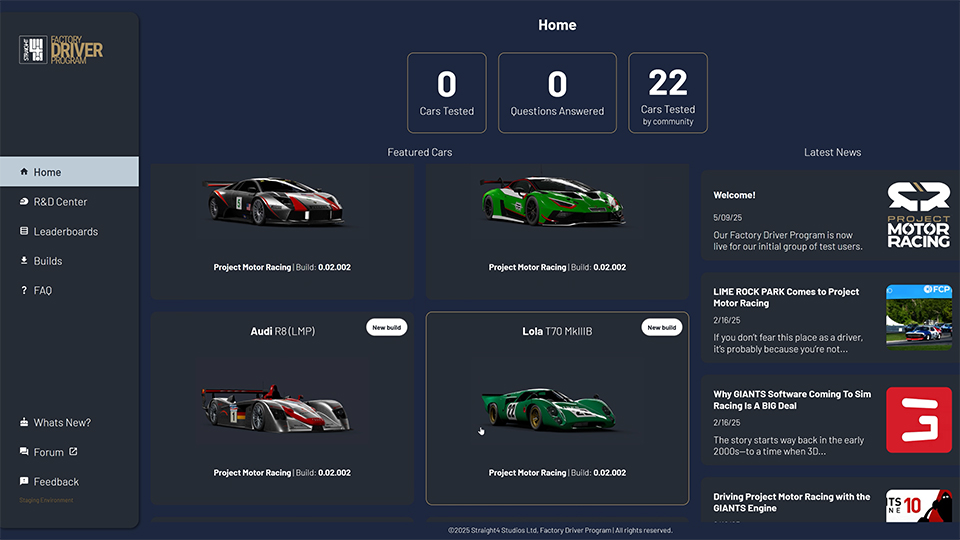The width and height of the screenshot is (960, 540).
Task: Click the Lime Rock Park track thumbnail
Action: 919,317
